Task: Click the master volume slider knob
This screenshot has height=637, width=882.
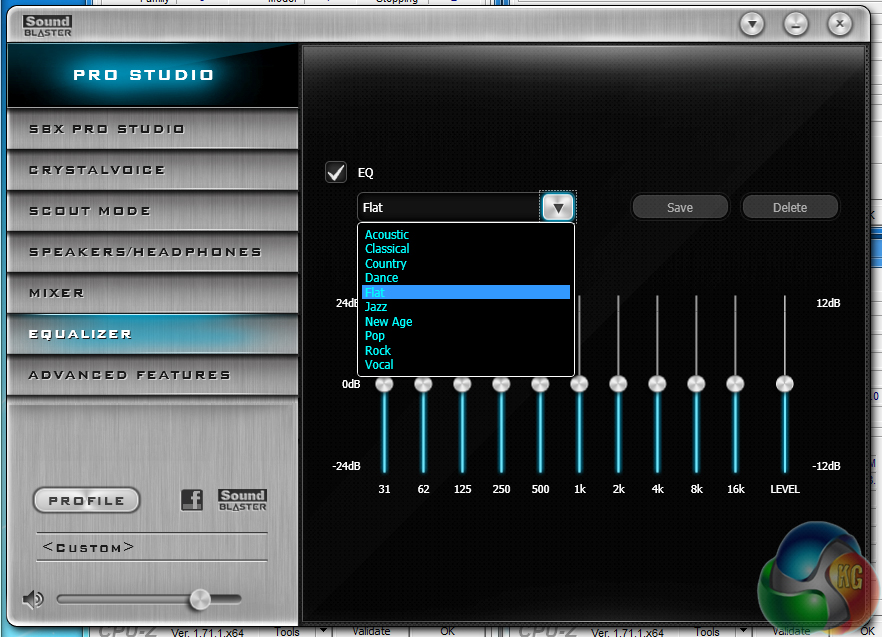Action: coord(200,600)
